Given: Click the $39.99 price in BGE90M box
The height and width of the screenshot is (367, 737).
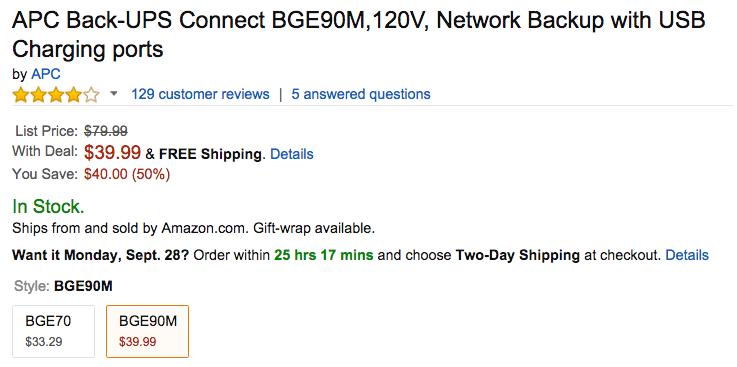Looking at the screenshot, I should click(137, 342).
